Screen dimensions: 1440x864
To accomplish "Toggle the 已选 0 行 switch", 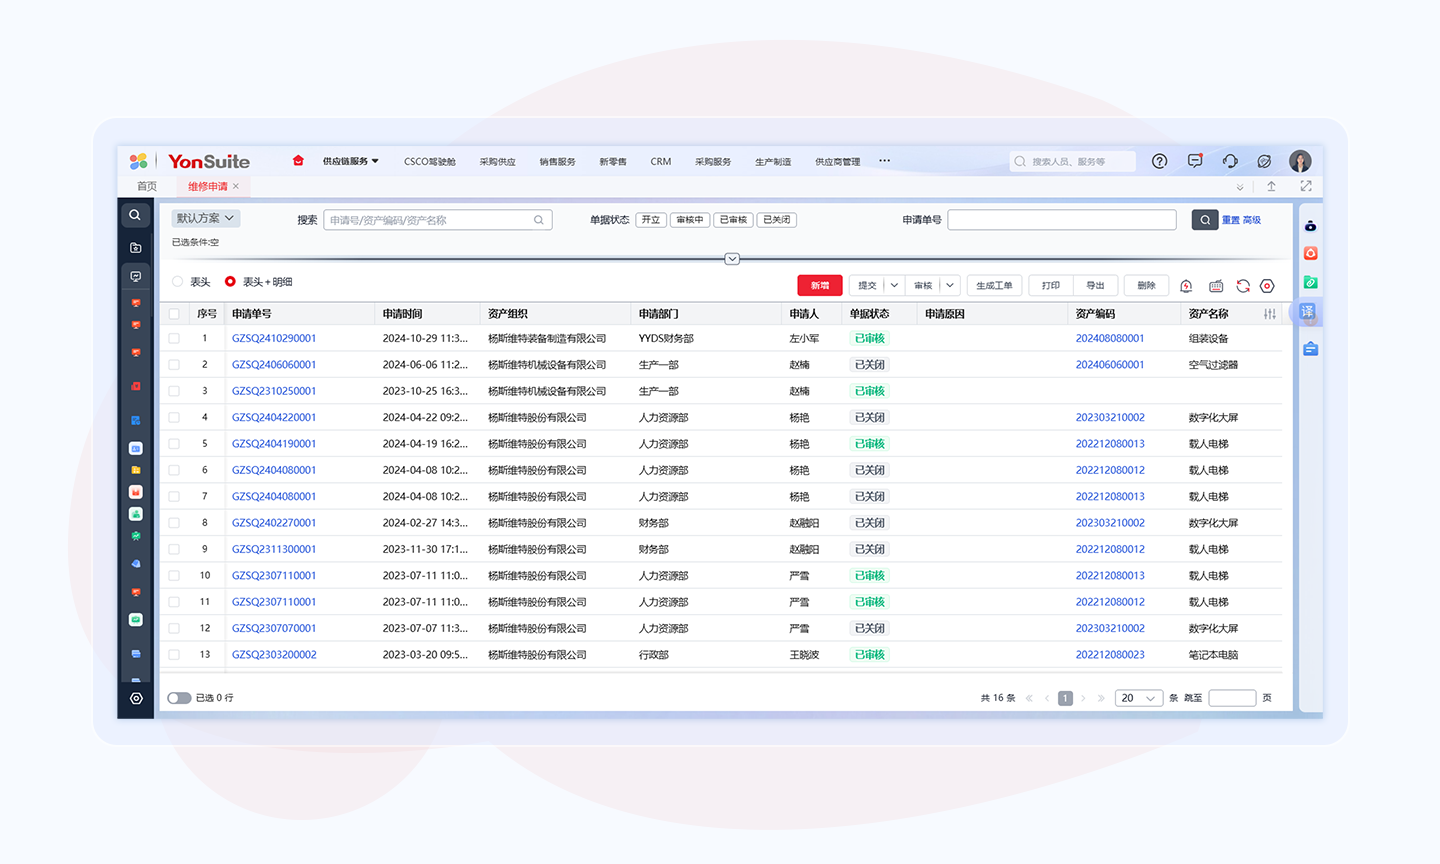I will (179, 698).
